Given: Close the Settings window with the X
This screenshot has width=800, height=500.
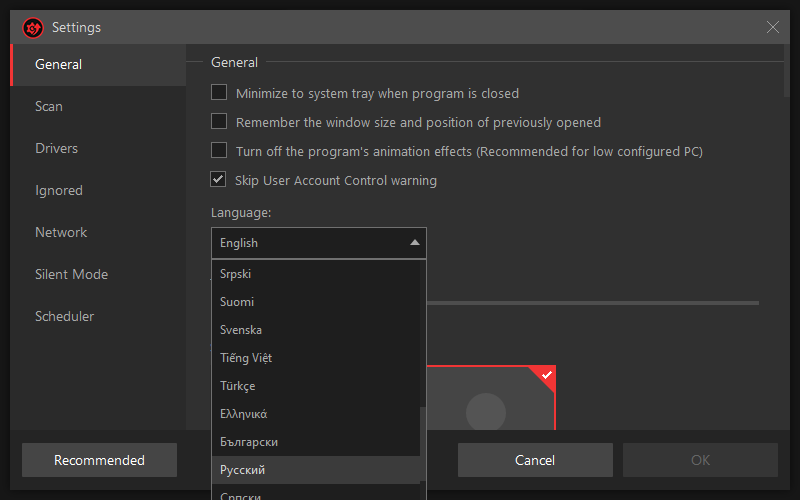Looking at the screenshot, I should click(772, 27).
